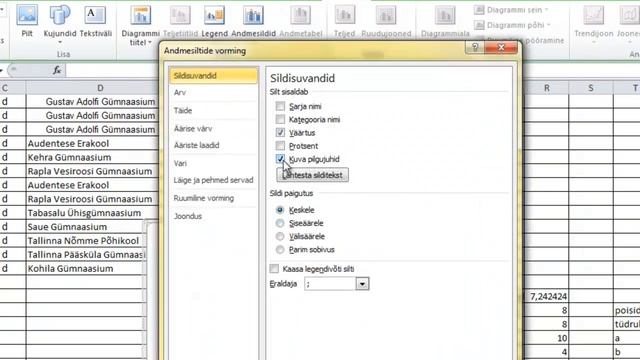Select the Sildisuvandid category

click(213, 76)
